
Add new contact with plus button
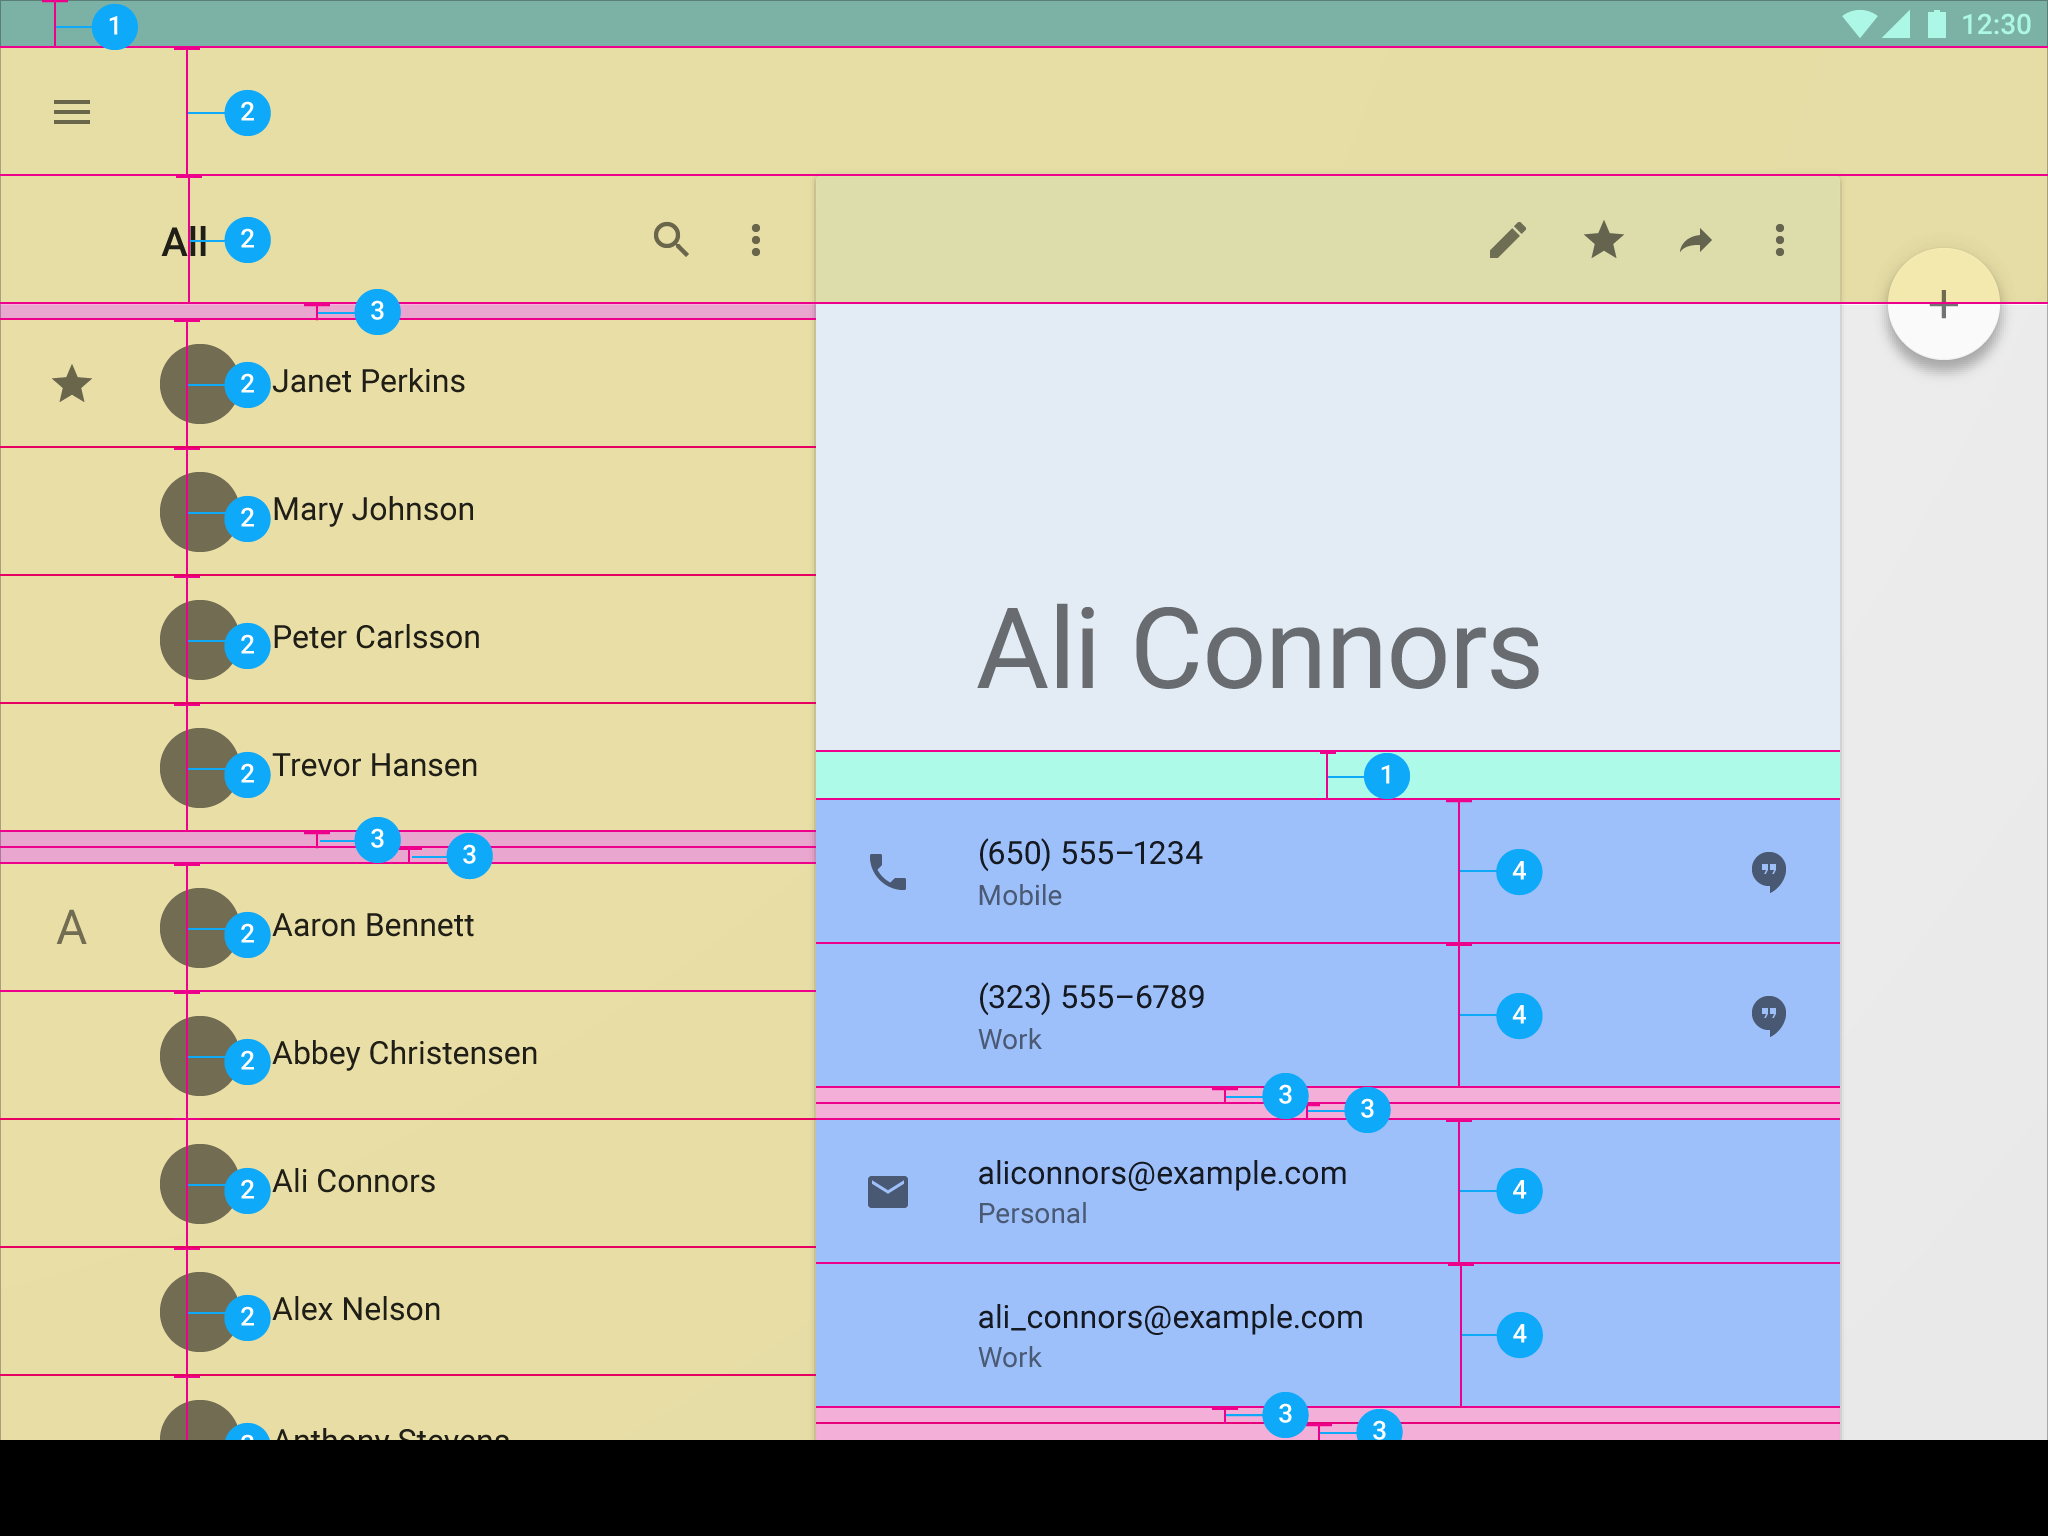1943,304
